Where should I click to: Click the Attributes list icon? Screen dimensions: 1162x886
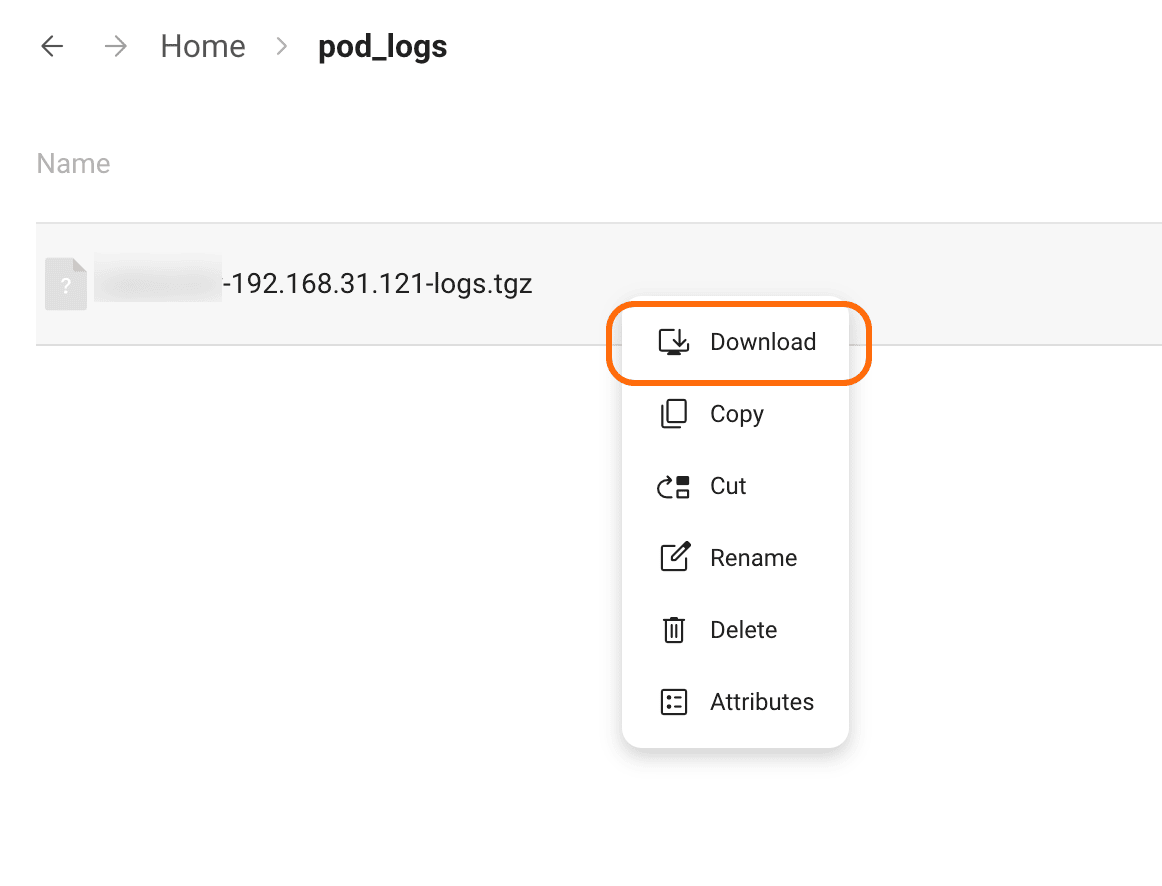coord(676,701)
